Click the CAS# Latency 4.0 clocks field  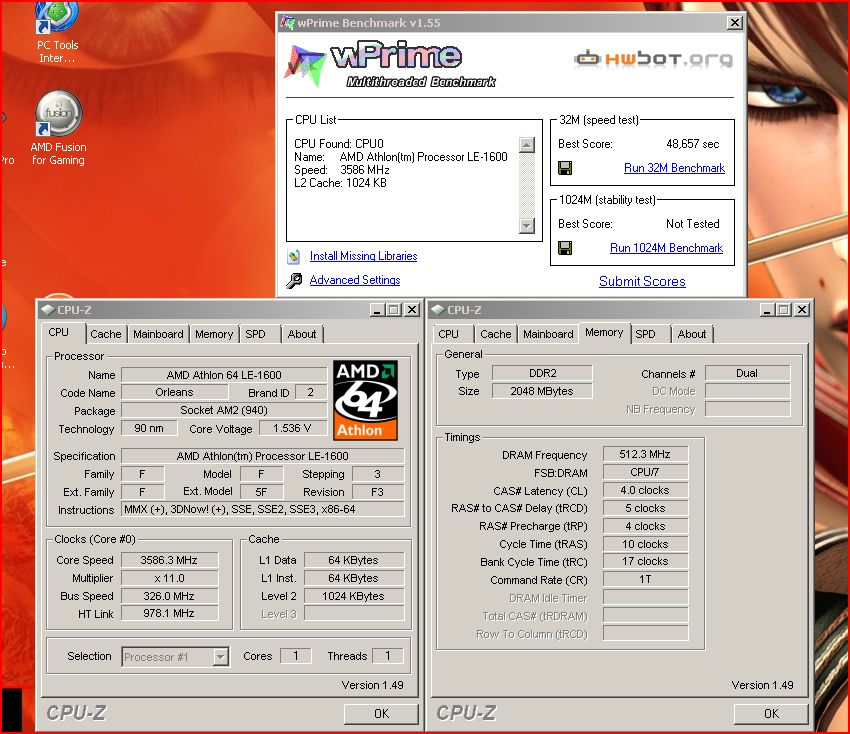[645, 490]
